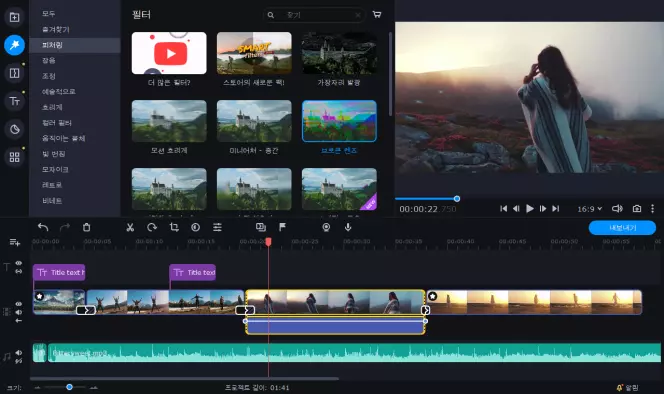Image resolution: width=664 pixels, height=394 pixels.
Task: Toggle video track visibility eye
Action: 19,304
